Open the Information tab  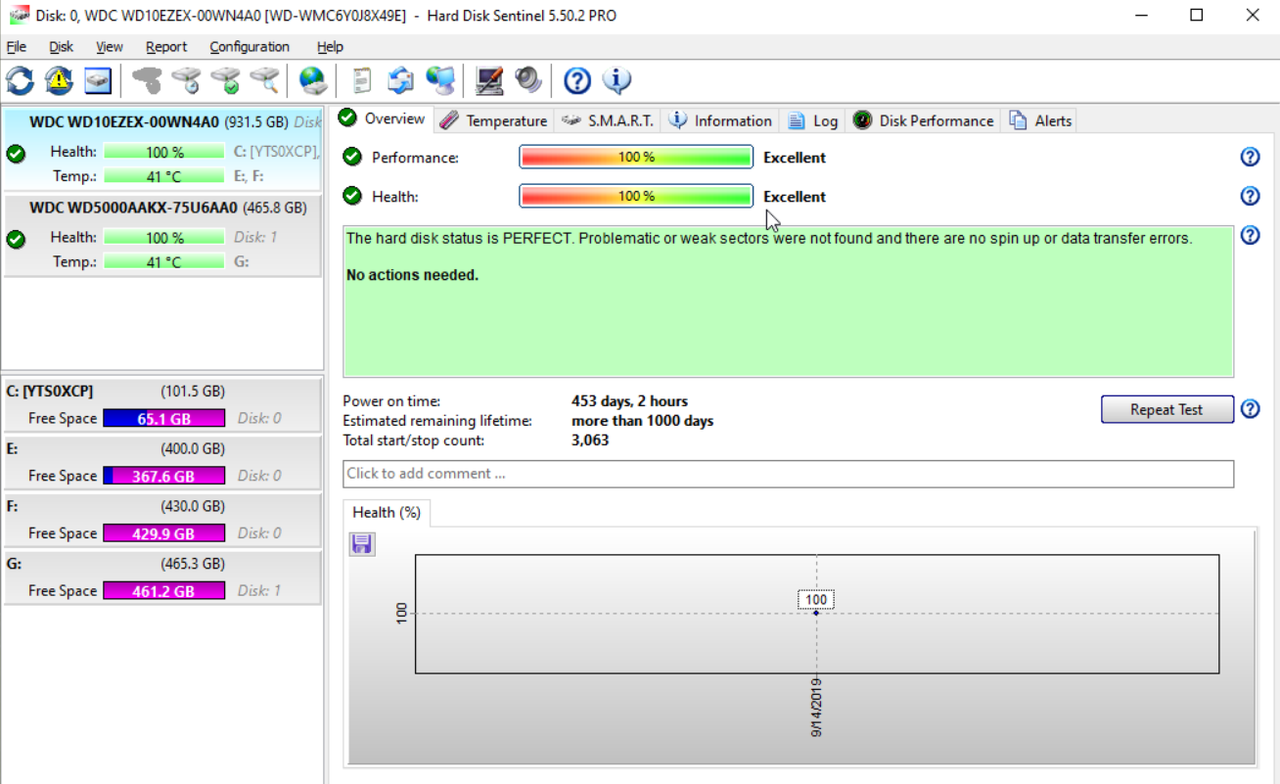pyautogui.click(x=721, y=121)
